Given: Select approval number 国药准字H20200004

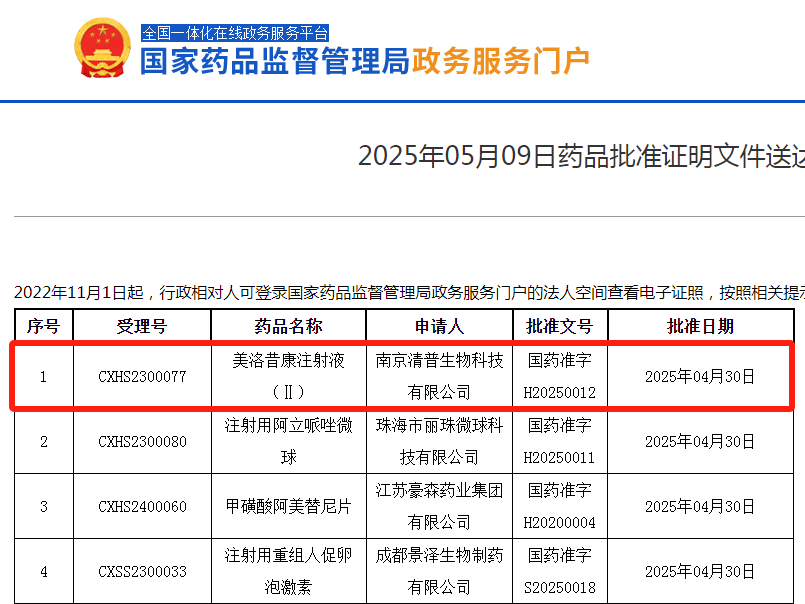Looking at the screenshot, I should tap(560, 506).
